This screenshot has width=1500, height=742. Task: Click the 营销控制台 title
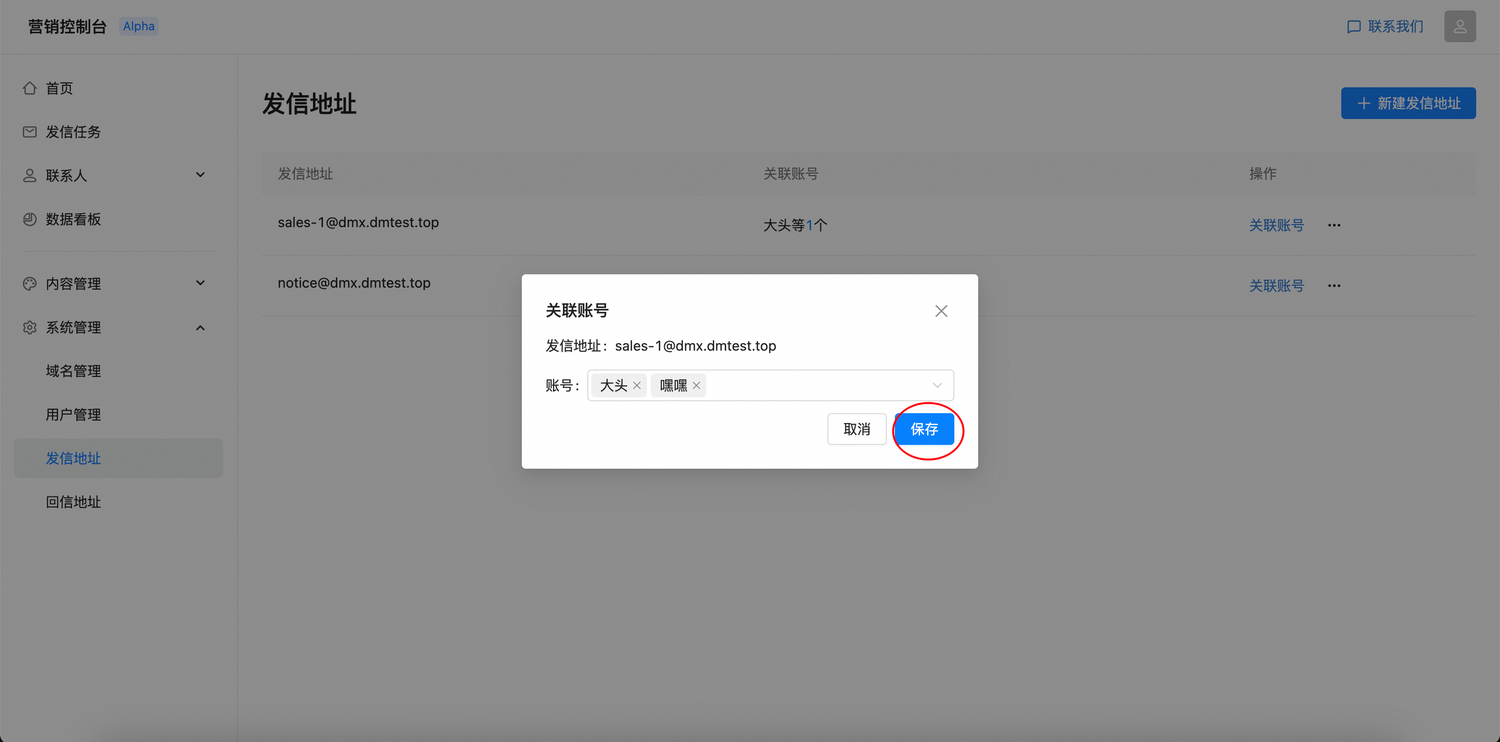(x=67, y=27)
